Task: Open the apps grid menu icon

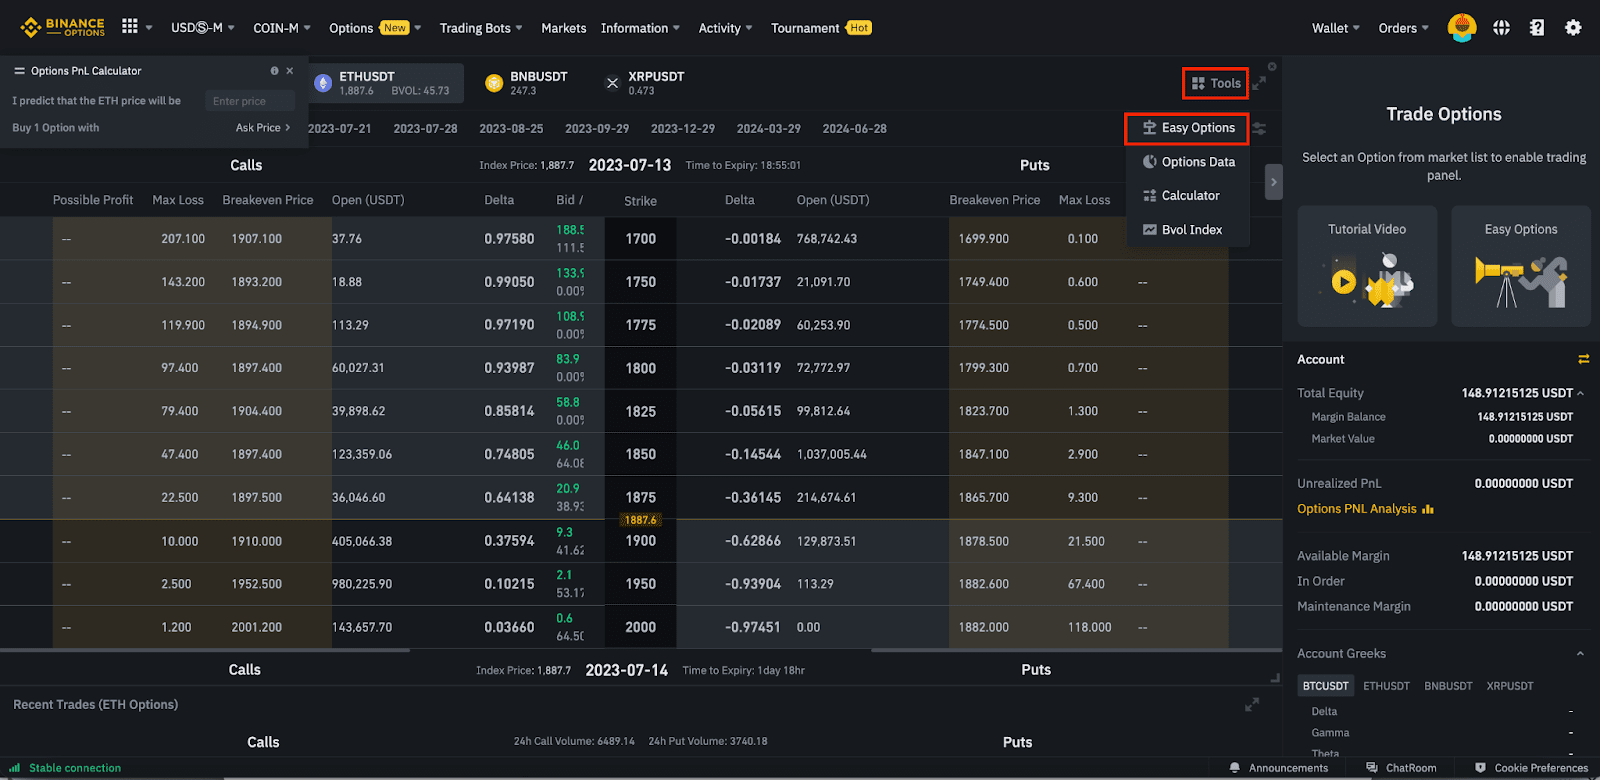Action: (130, 27)
